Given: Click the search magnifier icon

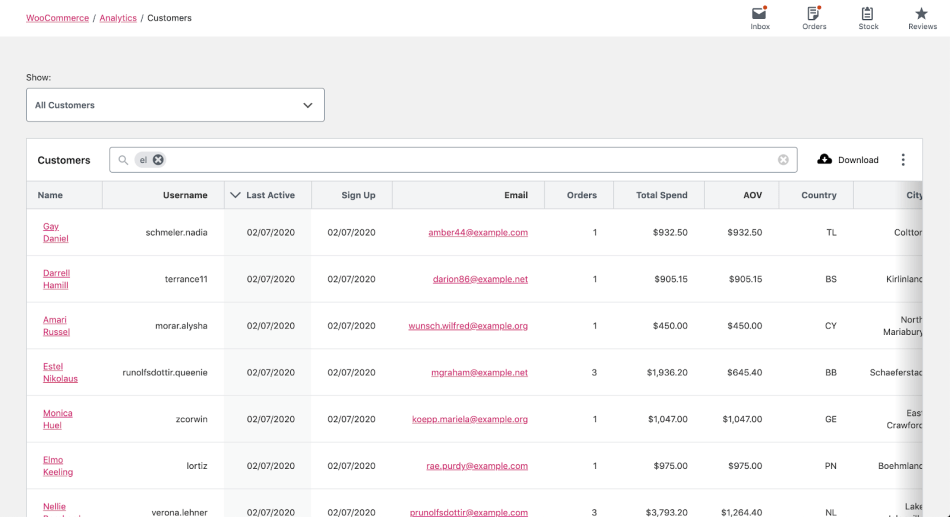Looking at the screenshot, I should [123, 160].
